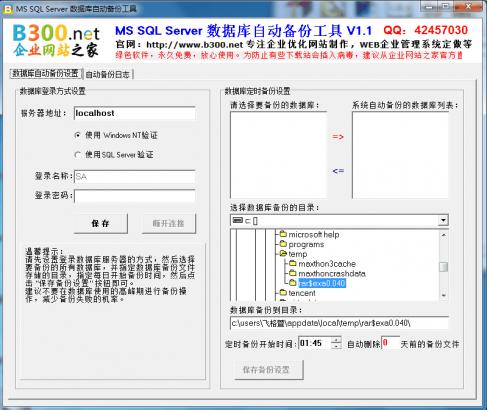Image resolution: width=487 pixels, height=410 pixels.
Task: Select the highlighted rar$exa0.040 folder
Action: (322, 283)
